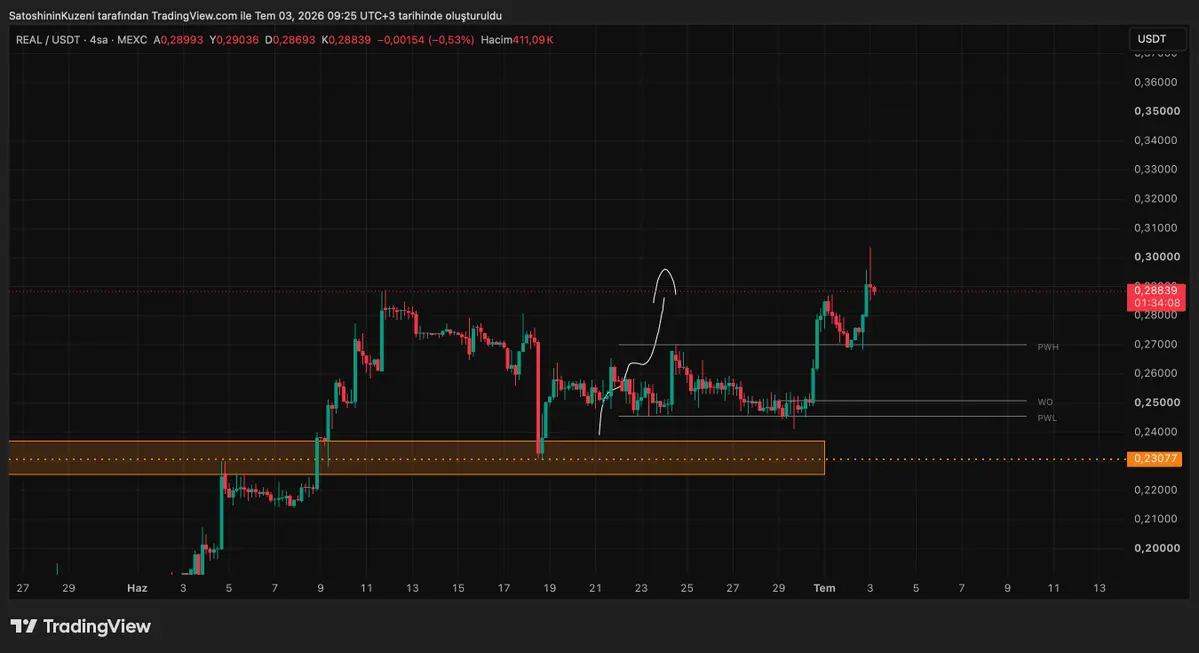Screen dimensions: 1199x653
Task: Click the countdown timer 01:34:08
Action: click(x=1156, y=303)
